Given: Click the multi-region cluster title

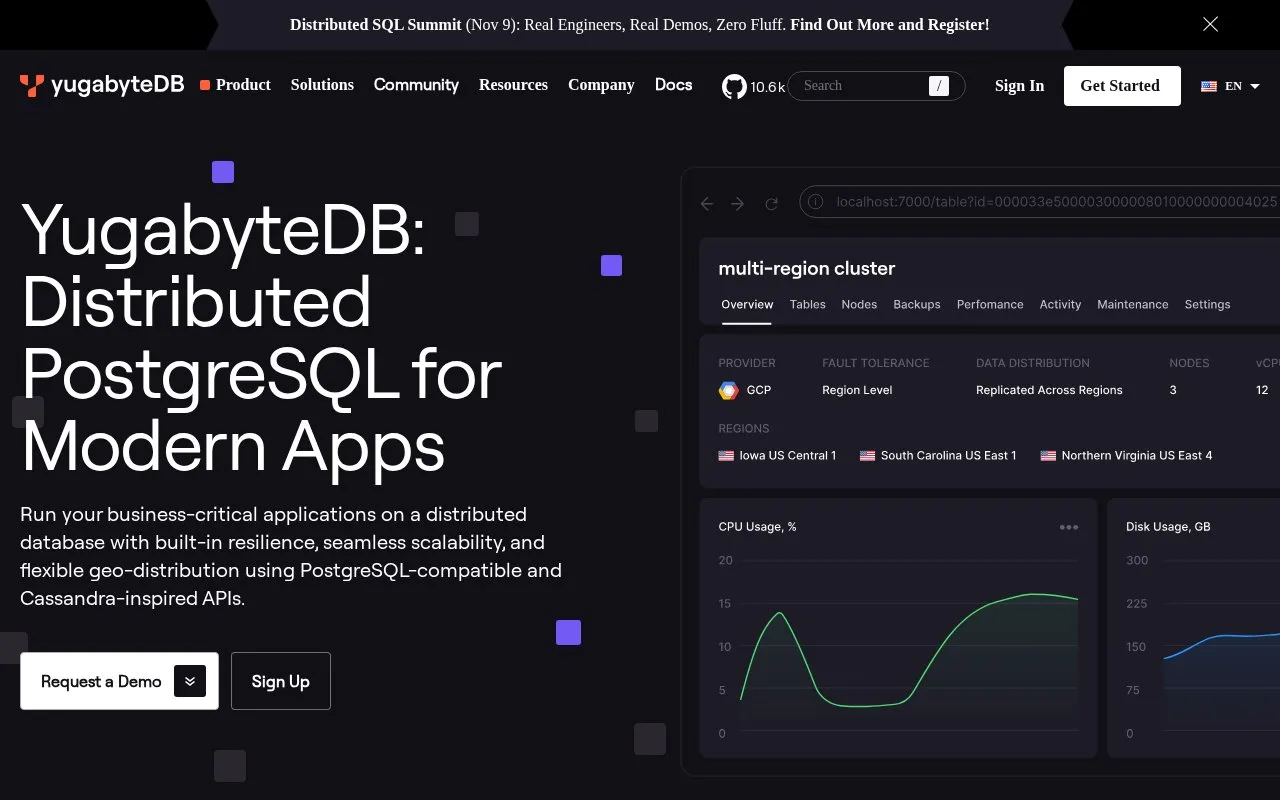Looking at the screenshot, I should (x=806, y=268).
